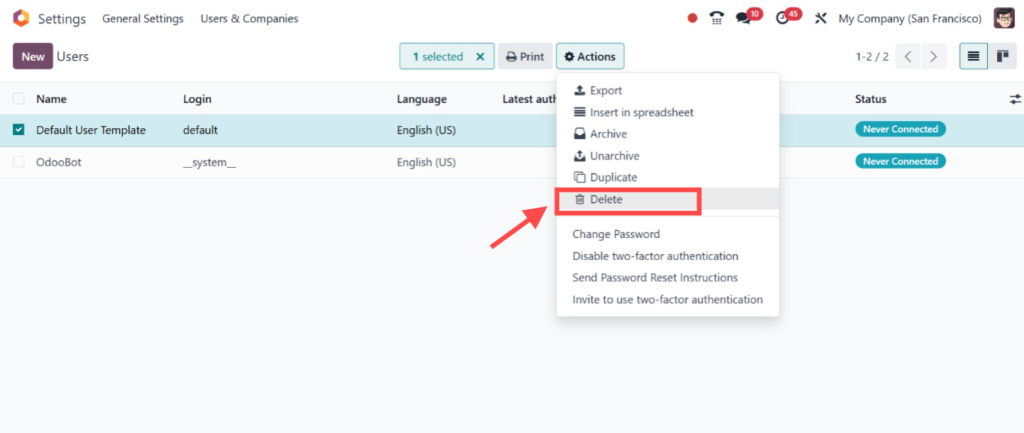Screen dimensions: 1024x433
Task: Click the '__system__' login cell
Action: coord(209,162)
